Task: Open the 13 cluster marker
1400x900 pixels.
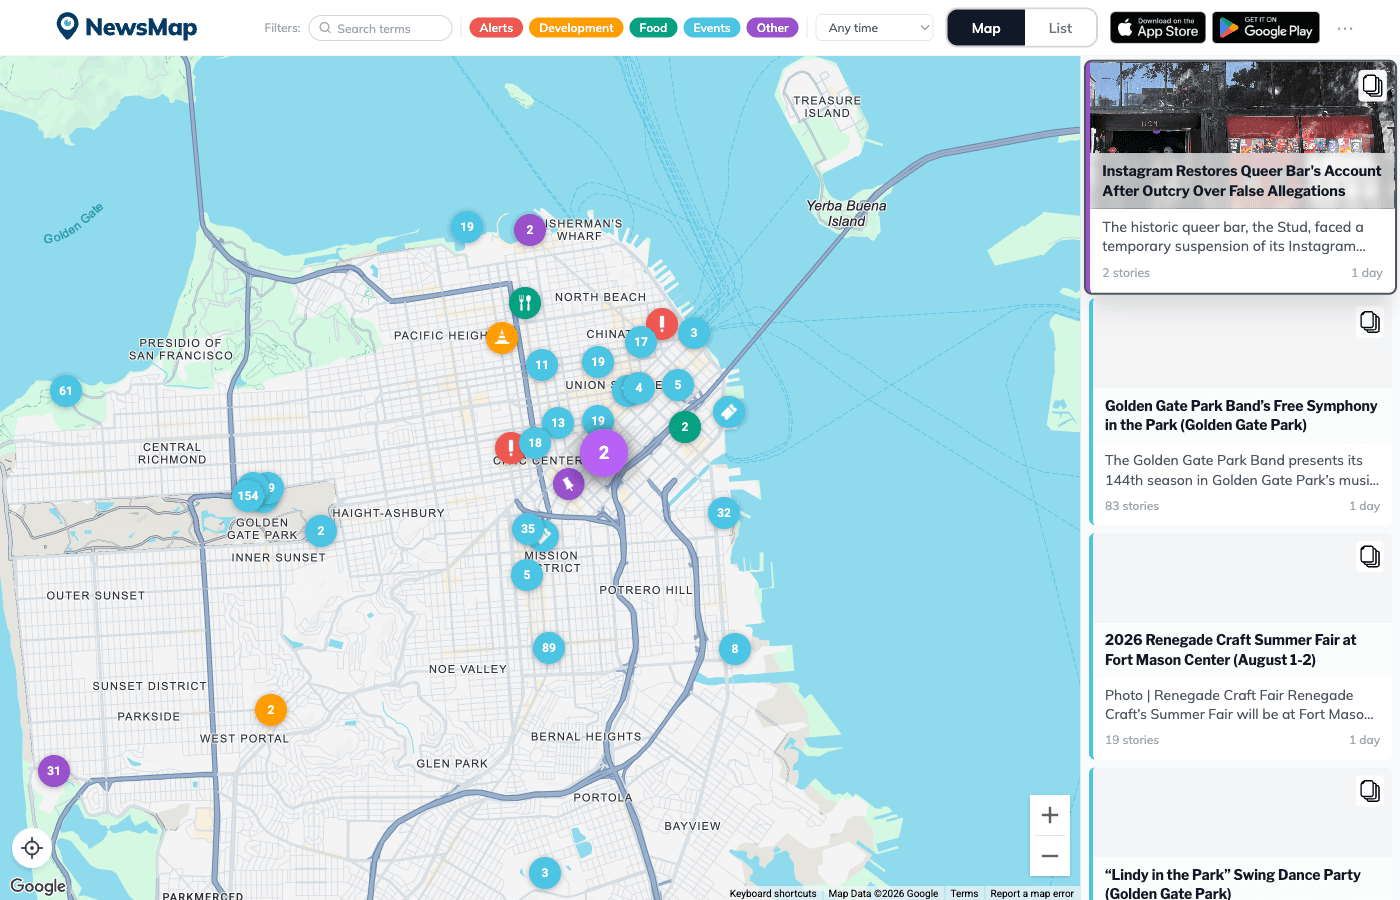Action: tap(558, 423)
